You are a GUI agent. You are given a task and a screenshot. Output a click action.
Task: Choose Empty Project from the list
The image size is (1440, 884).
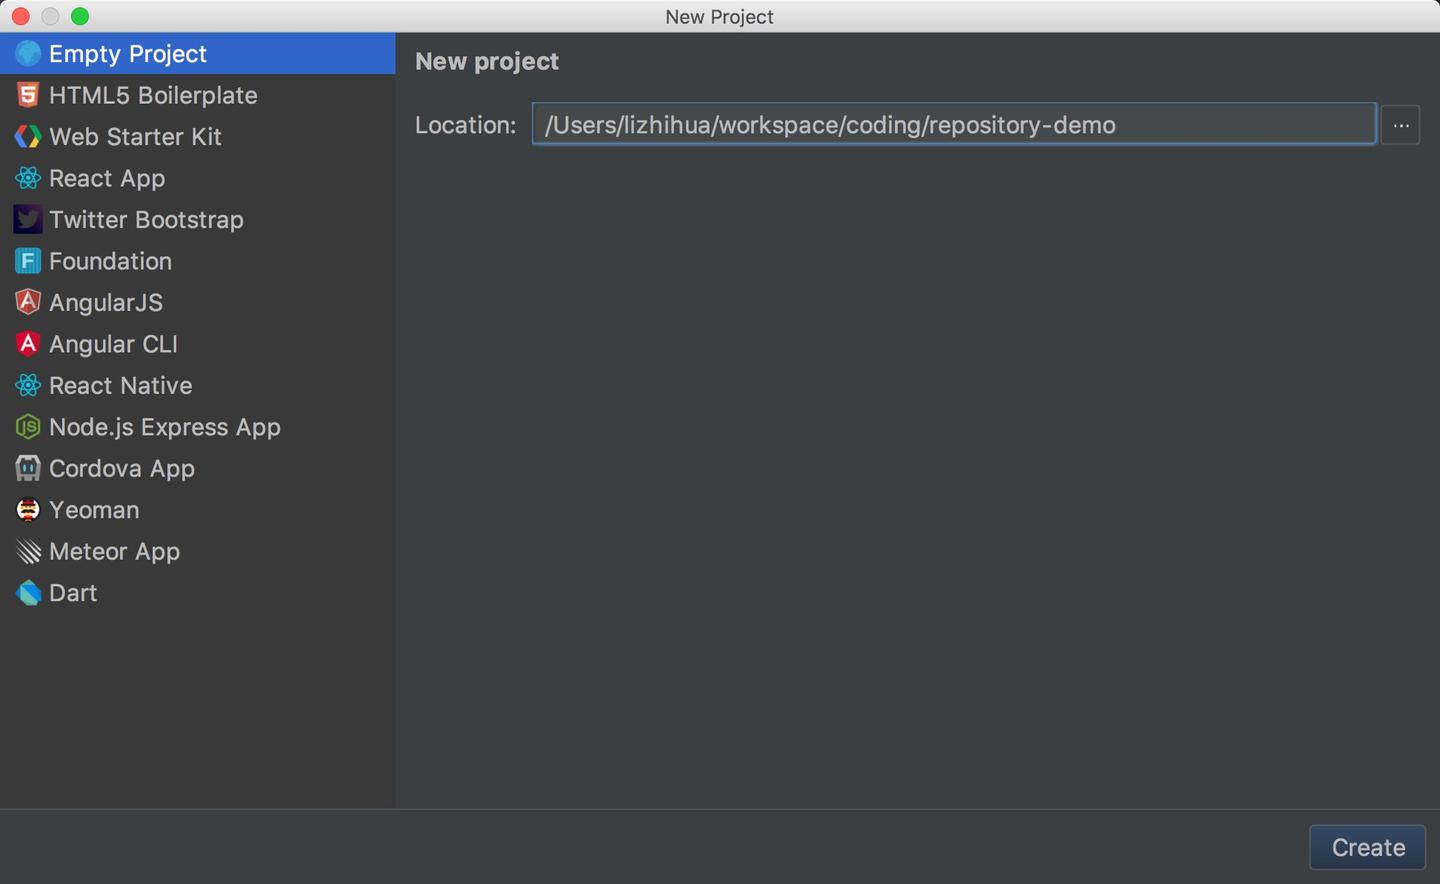(127, 53)
